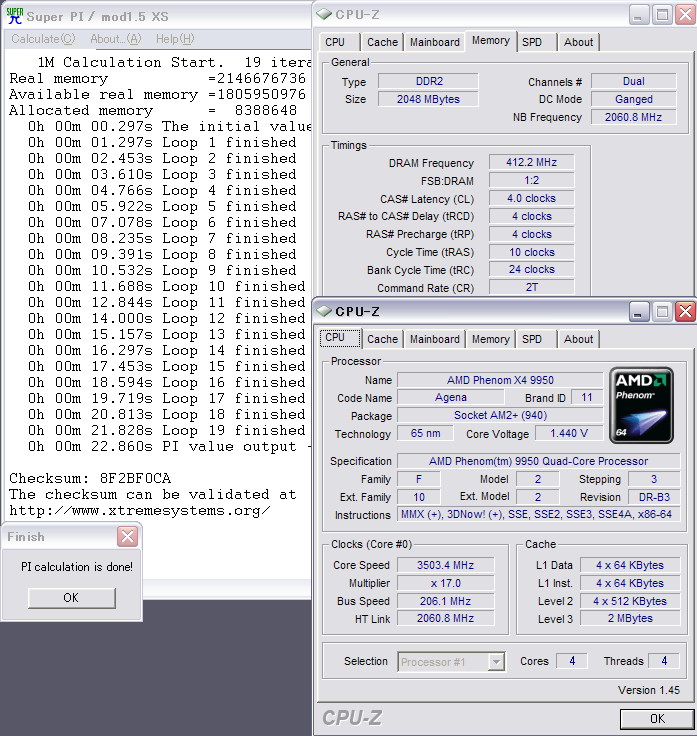This screenshot has height=736, width=697.
Task: Open About tab in lower CPU-Z window
Action: click(578, 339)
